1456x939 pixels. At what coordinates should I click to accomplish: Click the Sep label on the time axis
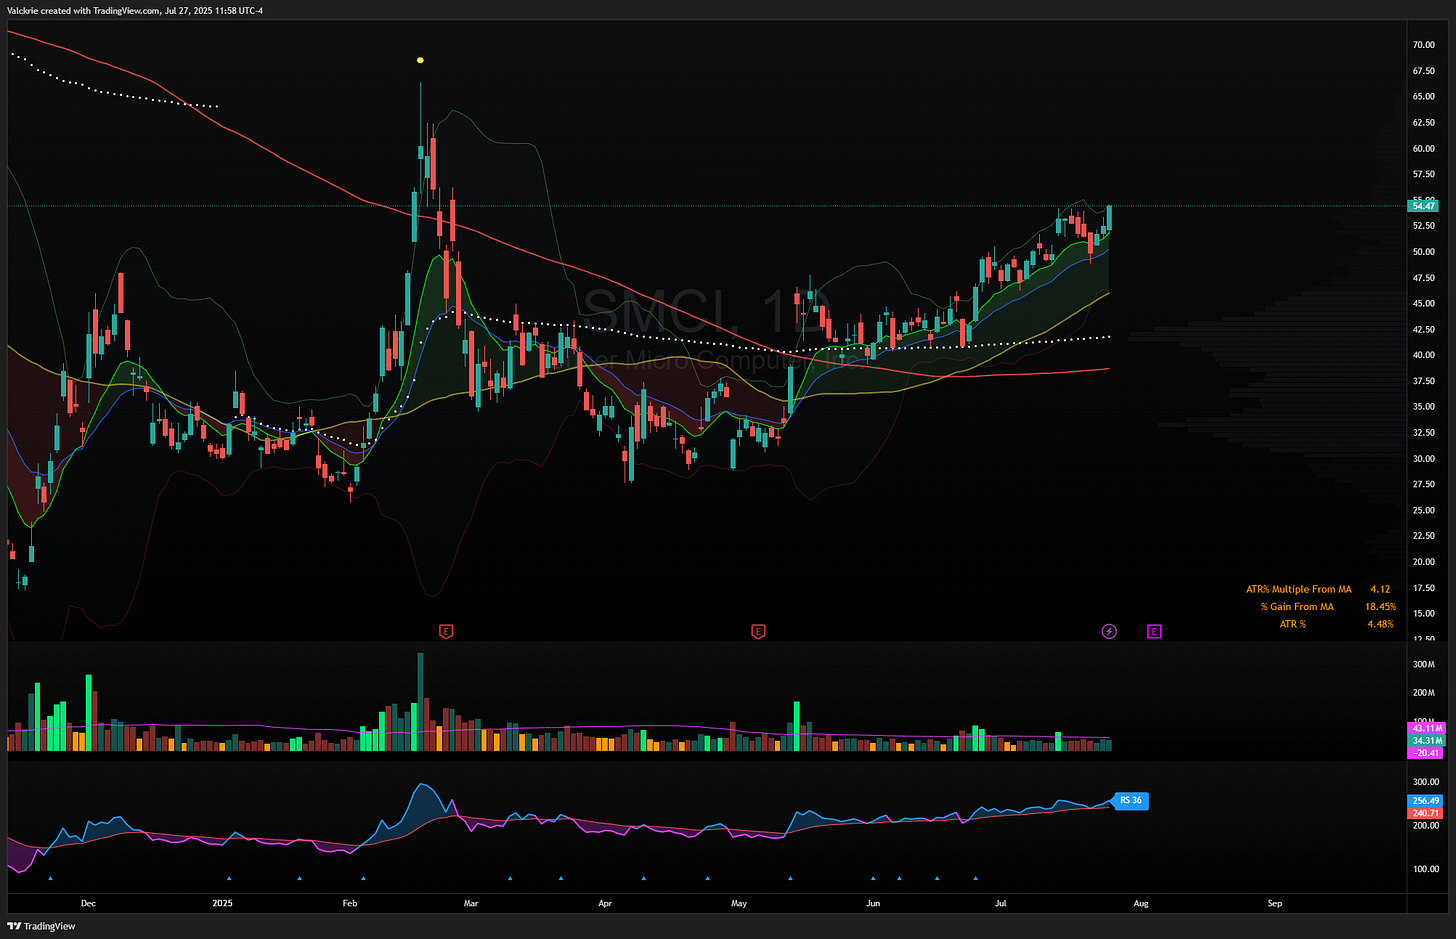point(1275,903)
